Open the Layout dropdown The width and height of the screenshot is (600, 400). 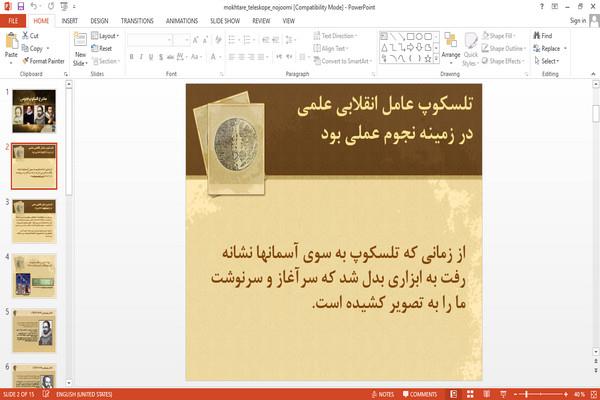coord(105,36)
